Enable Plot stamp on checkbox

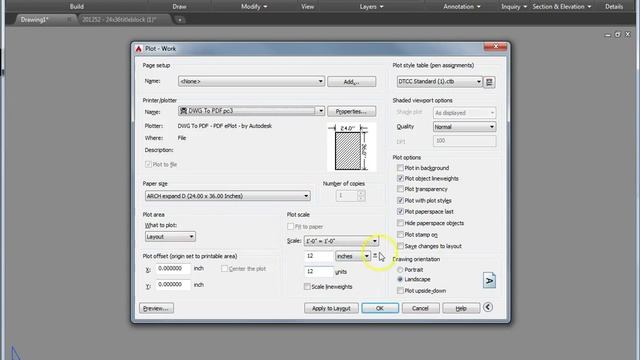(x=400, y=235)
